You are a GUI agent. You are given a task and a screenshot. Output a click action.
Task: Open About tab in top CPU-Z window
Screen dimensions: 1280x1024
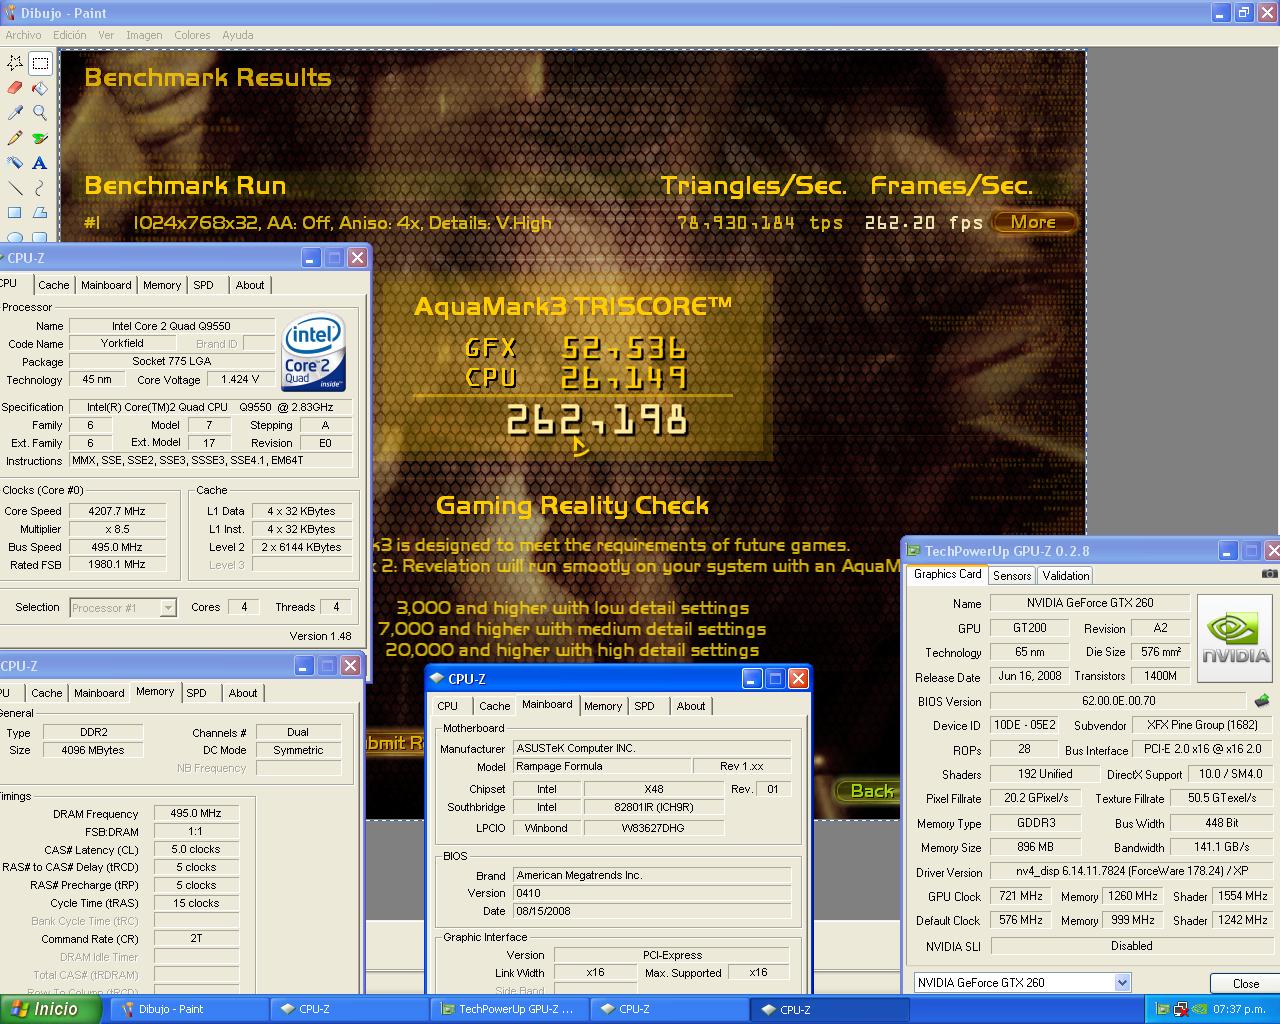pos(250,285)
